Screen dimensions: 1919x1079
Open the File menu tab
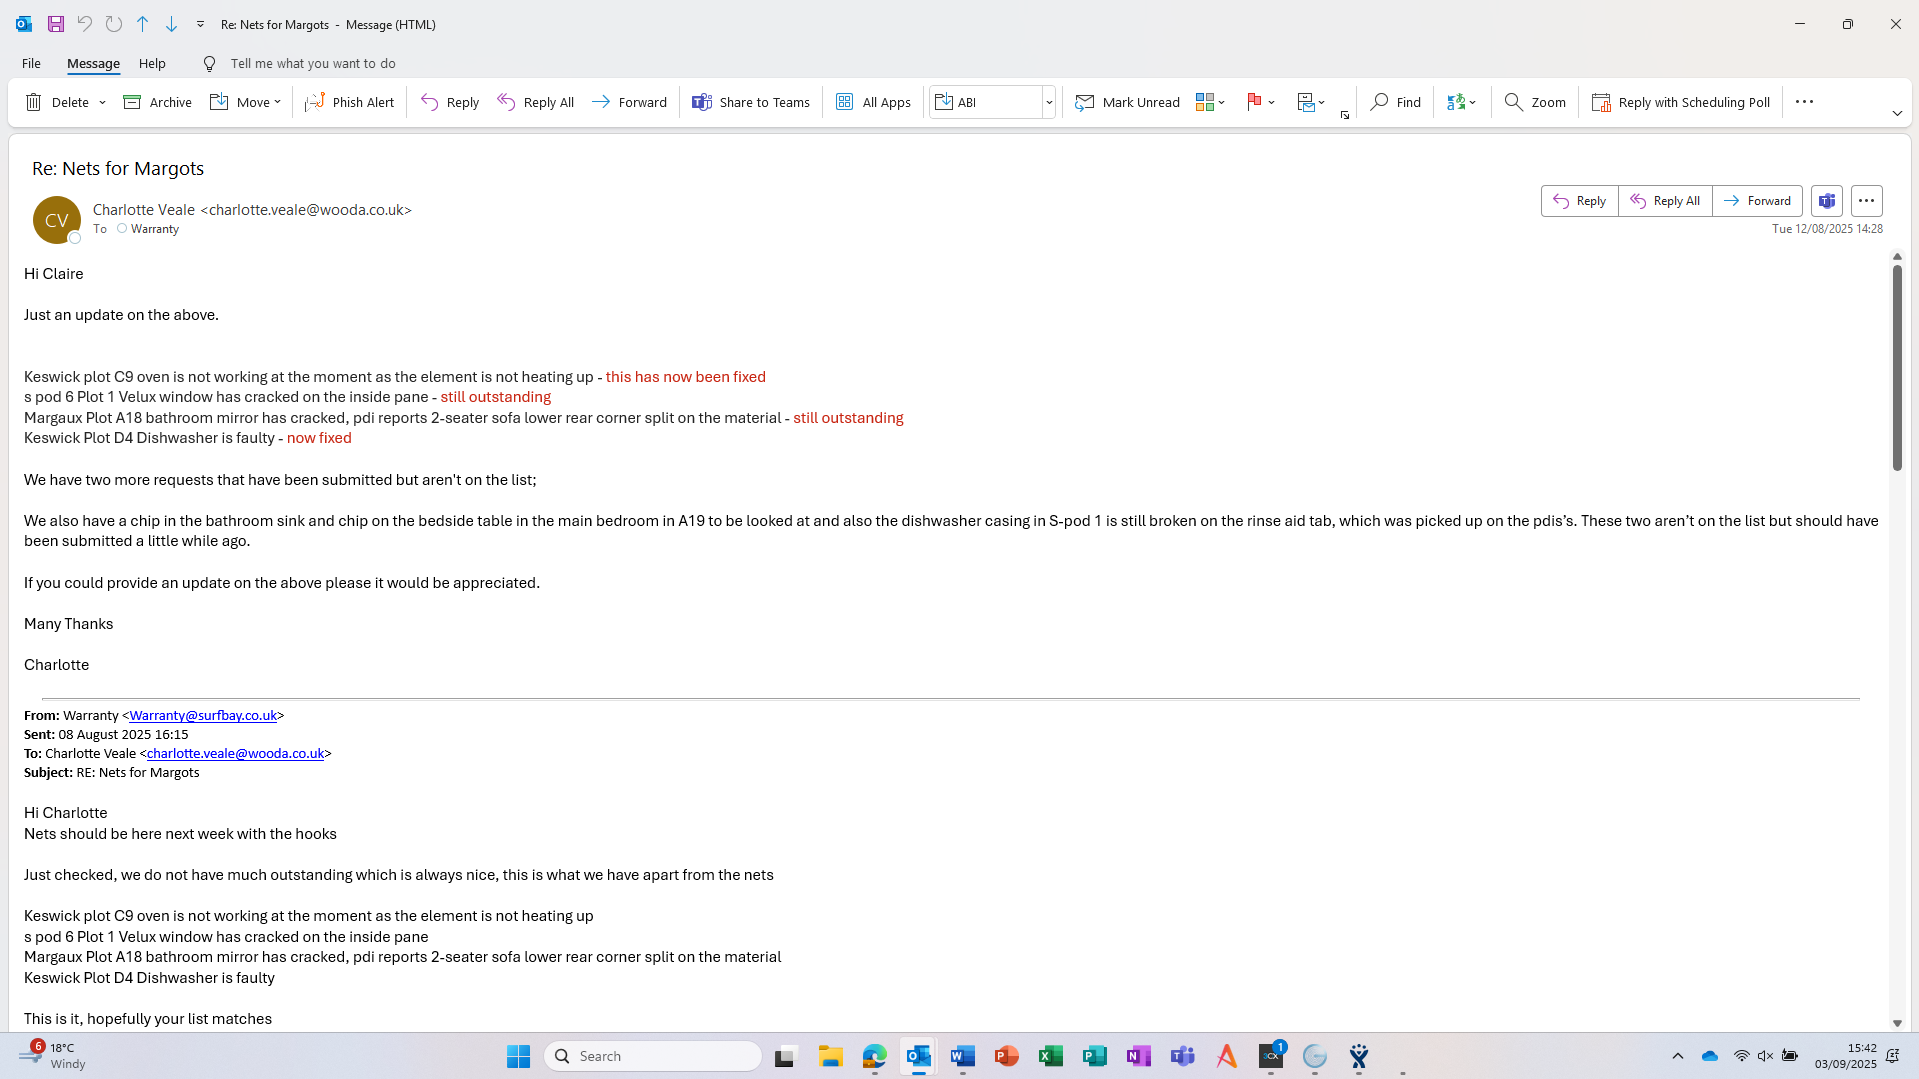click(x=31, y=63)
